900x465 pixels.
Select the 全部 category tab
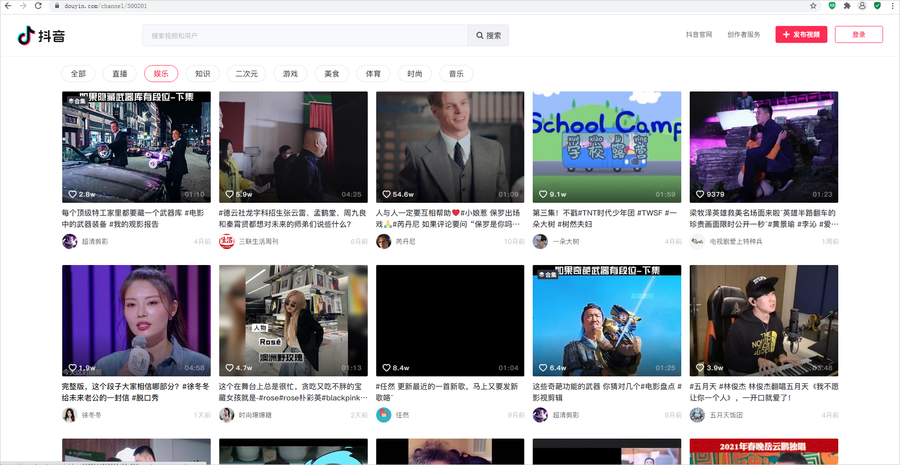(x=79, y=73)
